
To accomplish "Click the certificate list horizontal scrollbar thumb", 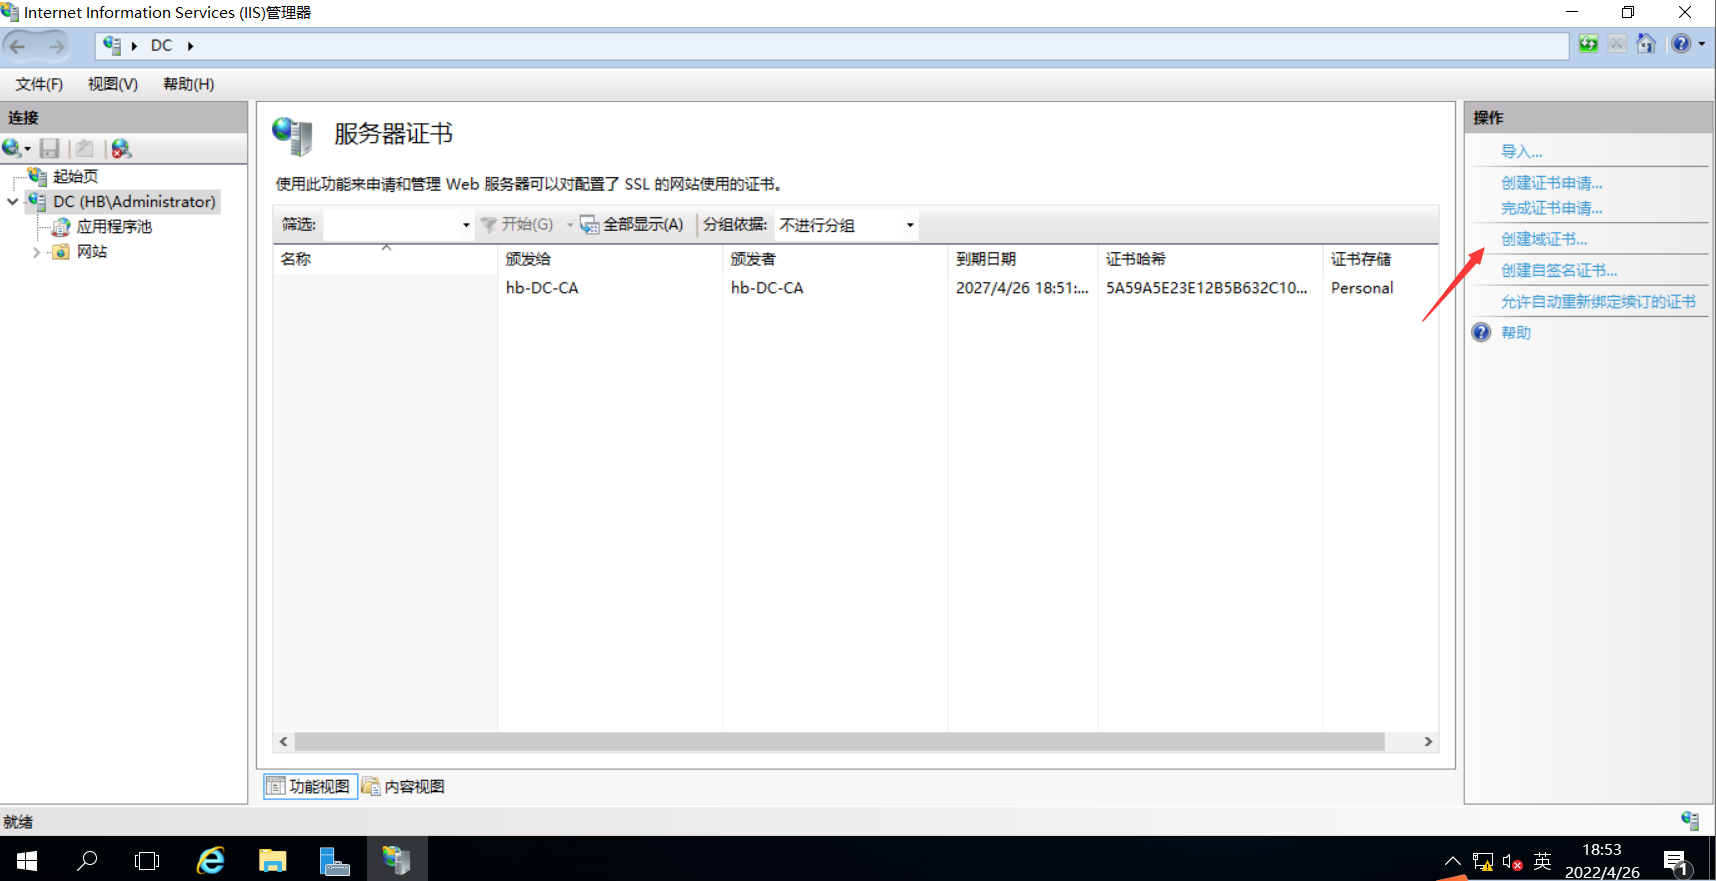I will pos(839,741).
